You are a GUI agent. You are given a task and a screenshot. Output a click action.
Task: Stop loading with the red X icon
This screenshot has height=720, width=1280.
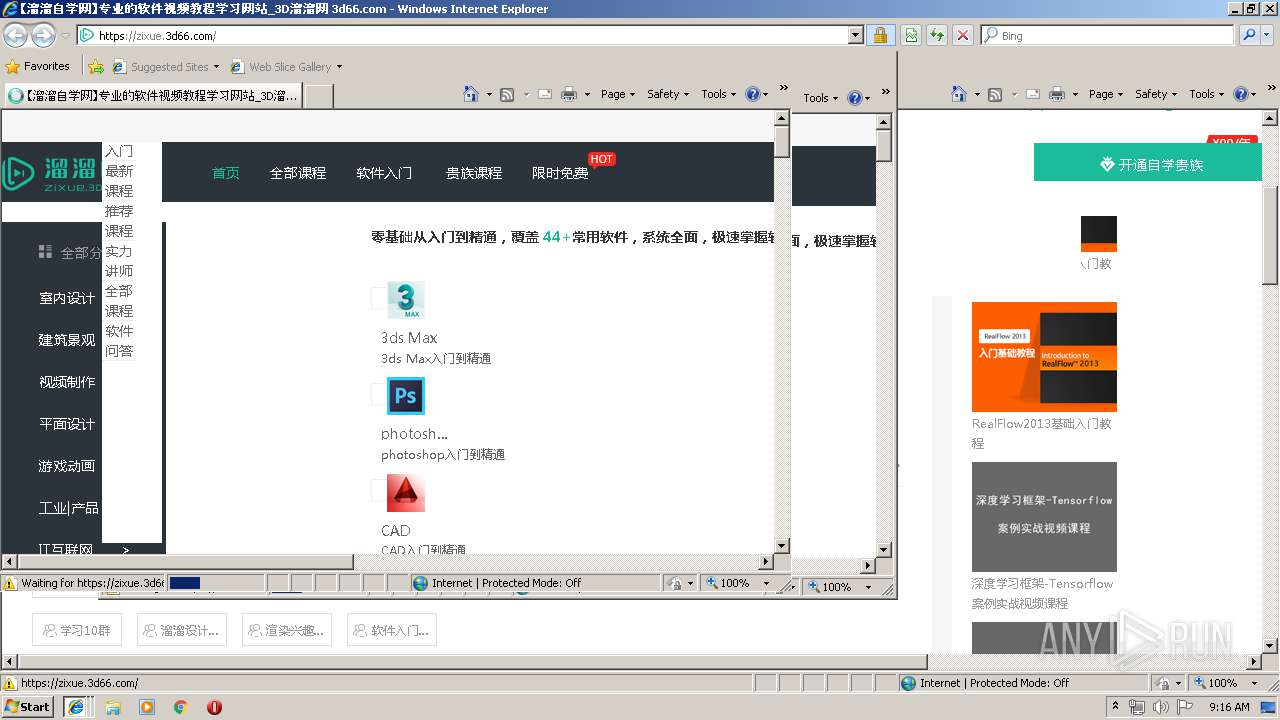pos(962,35)
